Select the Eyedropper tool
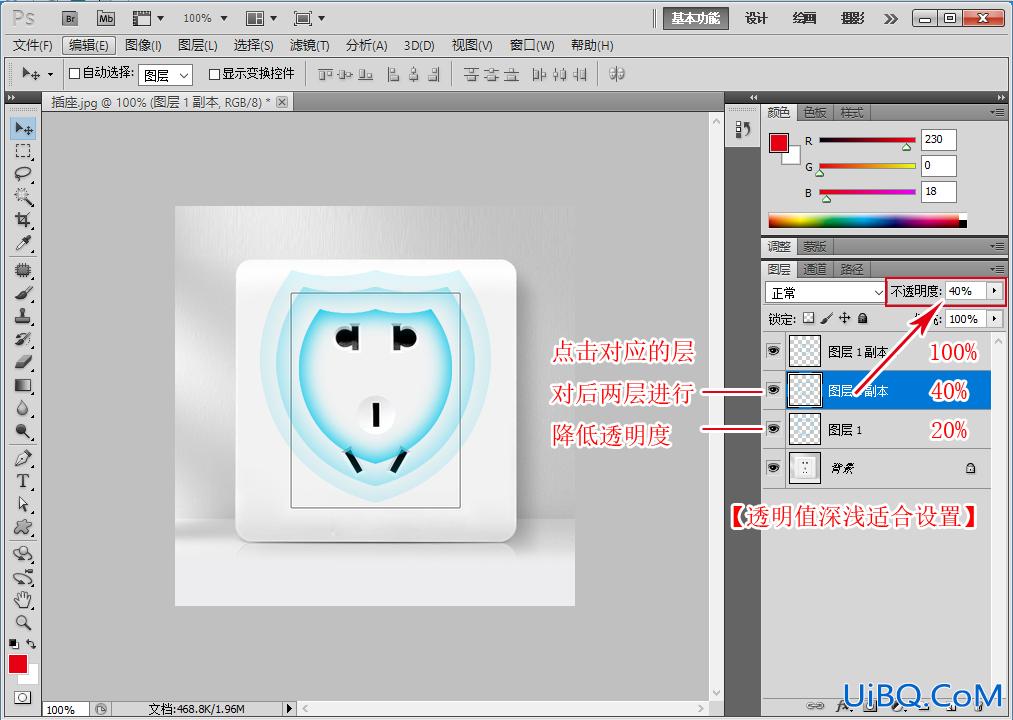Screen dimensions: 1013x720 point(23,243)
